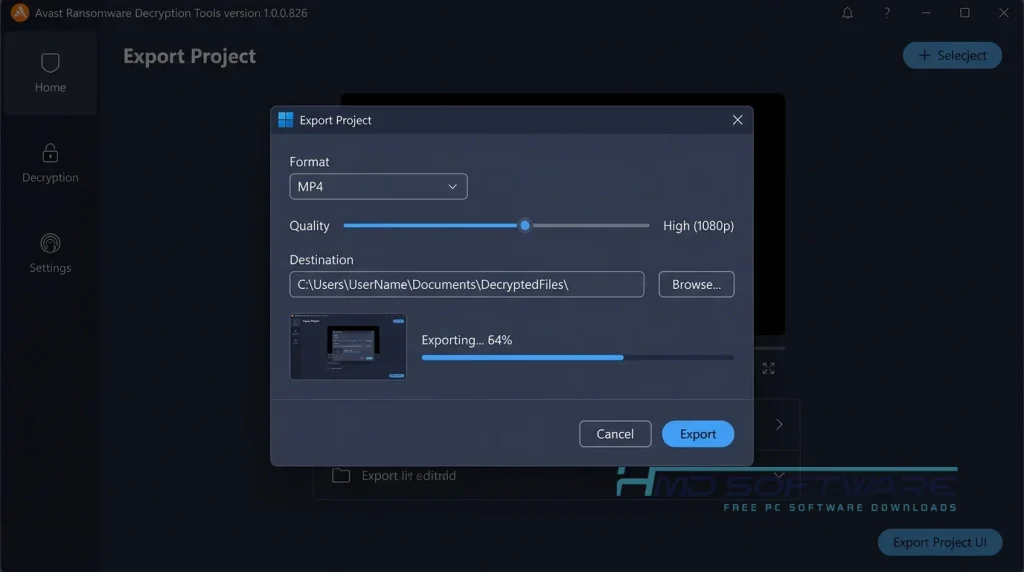Click the exporting progress bar
Screen dimensions: 1024x572
click(x=577, y=358)
